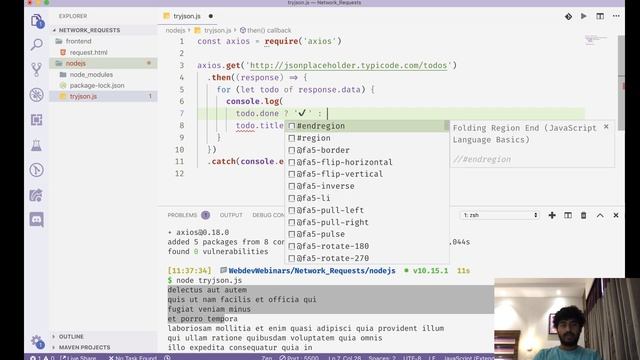
Task: Click the Ln 7, Col 28 status entry
Action: [x=344, y=358]
